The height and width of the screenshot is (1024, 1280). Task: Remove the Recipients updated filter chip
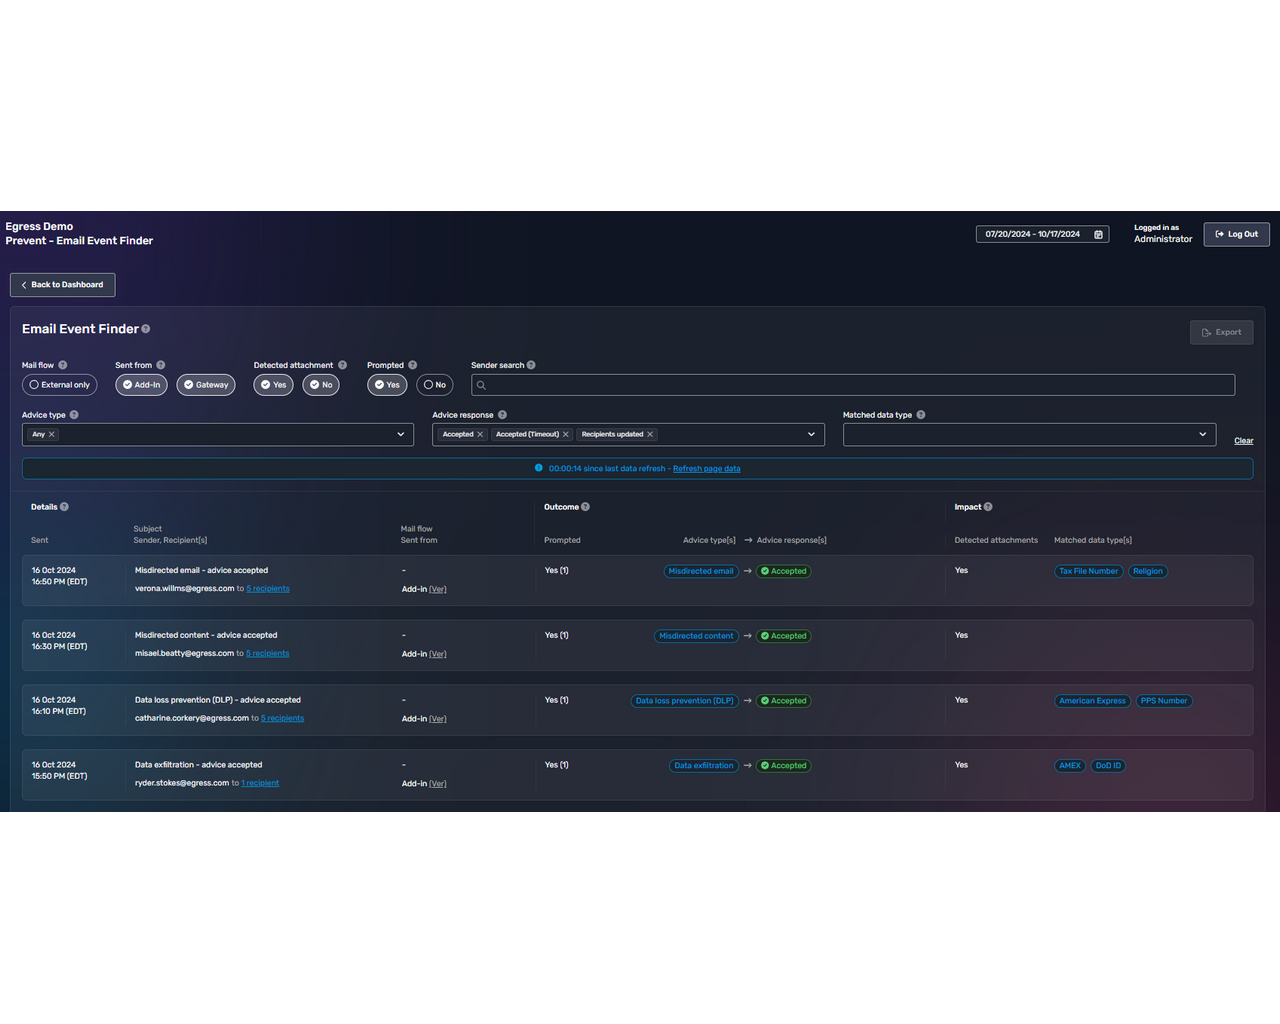650,435
